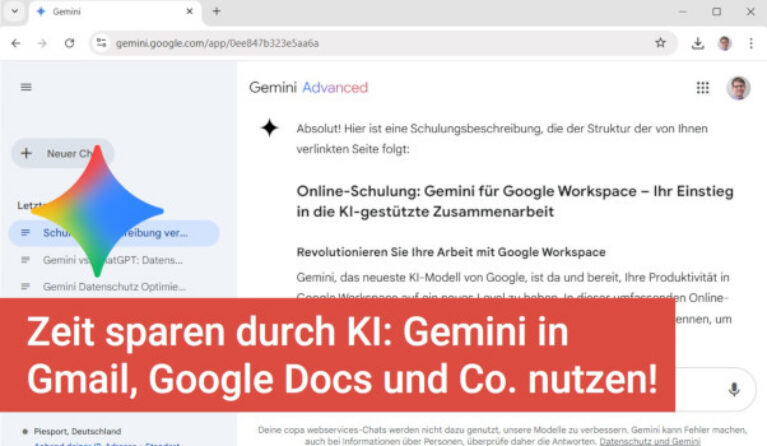Collapse the Gemini sidebar hamburger menu
The image size is (767, 446).
pos(26,87)
